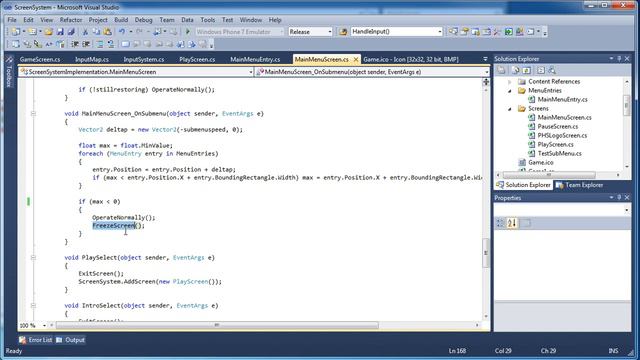
Task: Click the Undo arrow icon
Action: [x=122, y=31]
